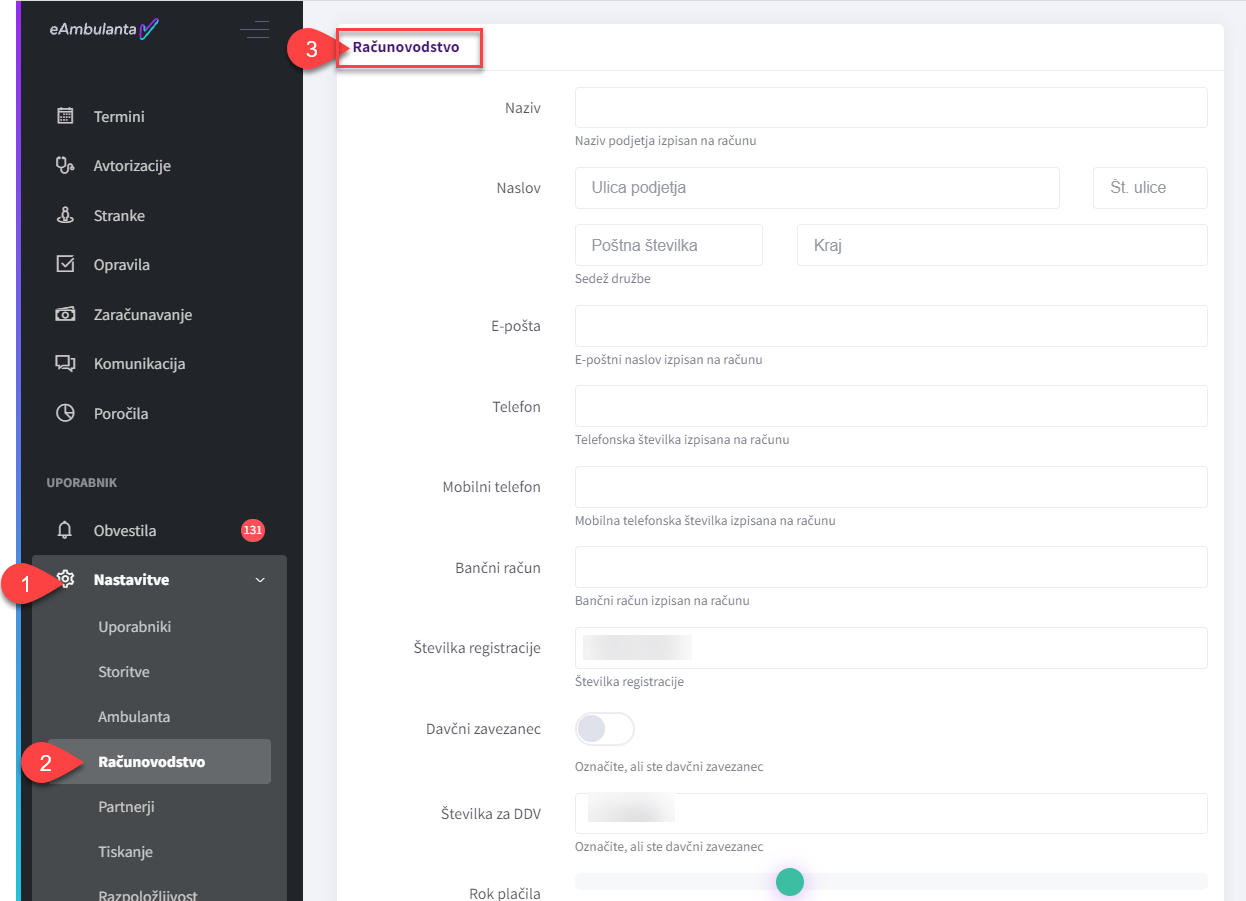Click the Poštna številka field
The height and width of the screenshot is (901, 1246).
pos(668,245)
